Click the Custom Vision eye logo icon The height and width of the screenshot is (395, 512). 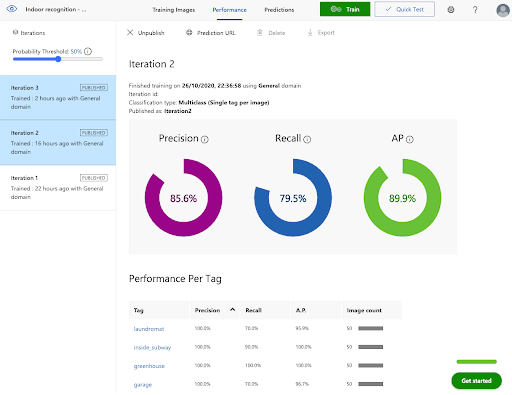[x=12, y=9]
